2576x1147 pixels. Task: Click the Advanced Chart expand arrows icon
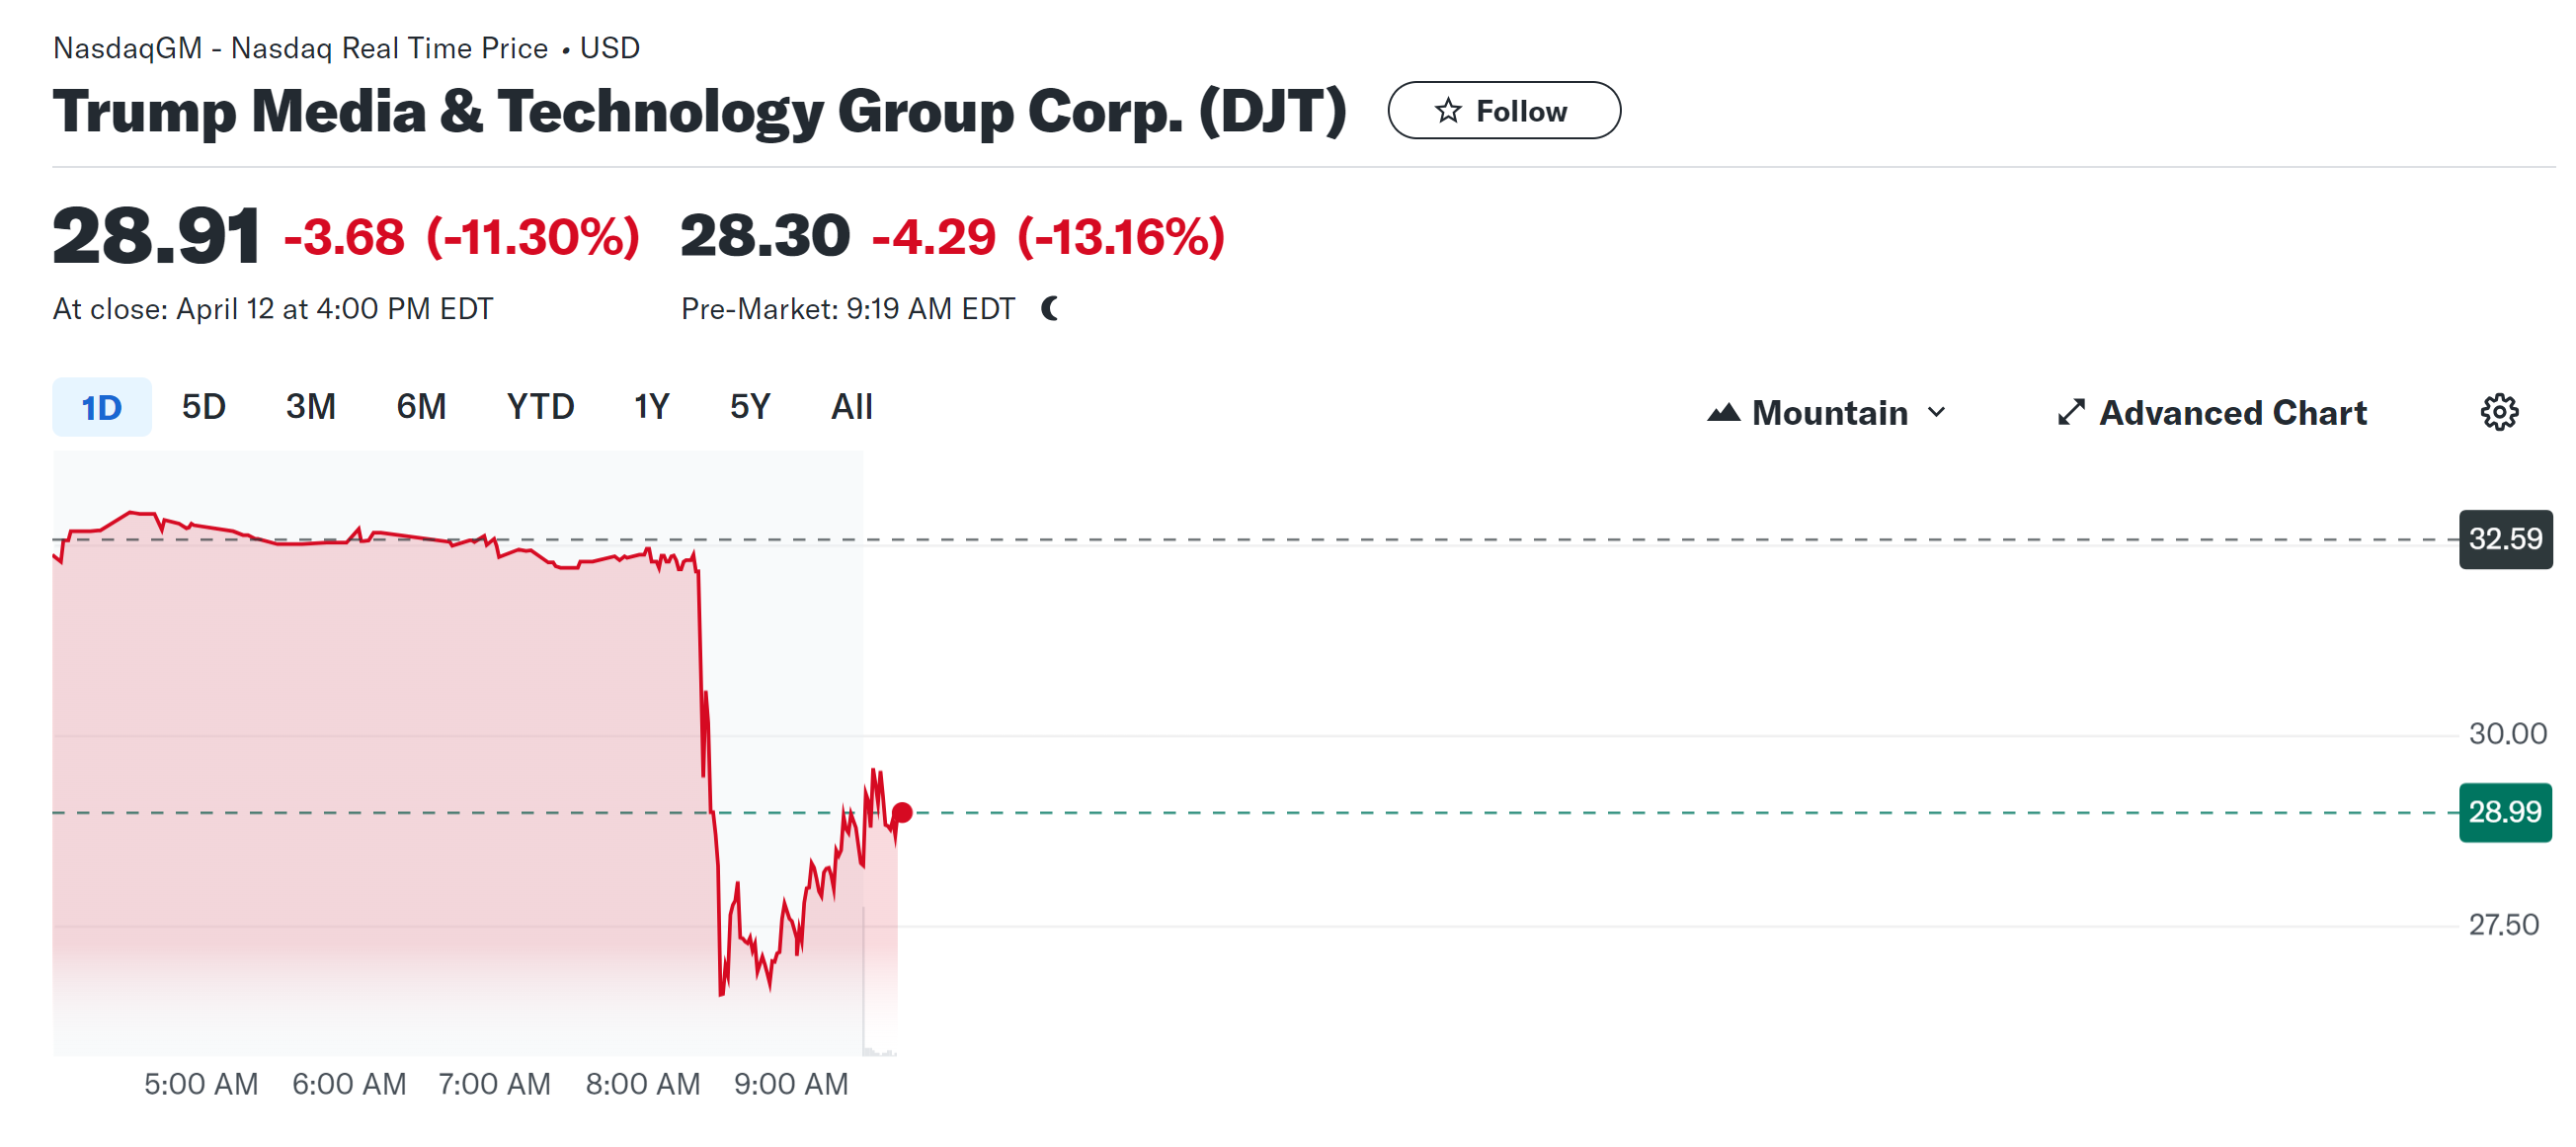2070,413
